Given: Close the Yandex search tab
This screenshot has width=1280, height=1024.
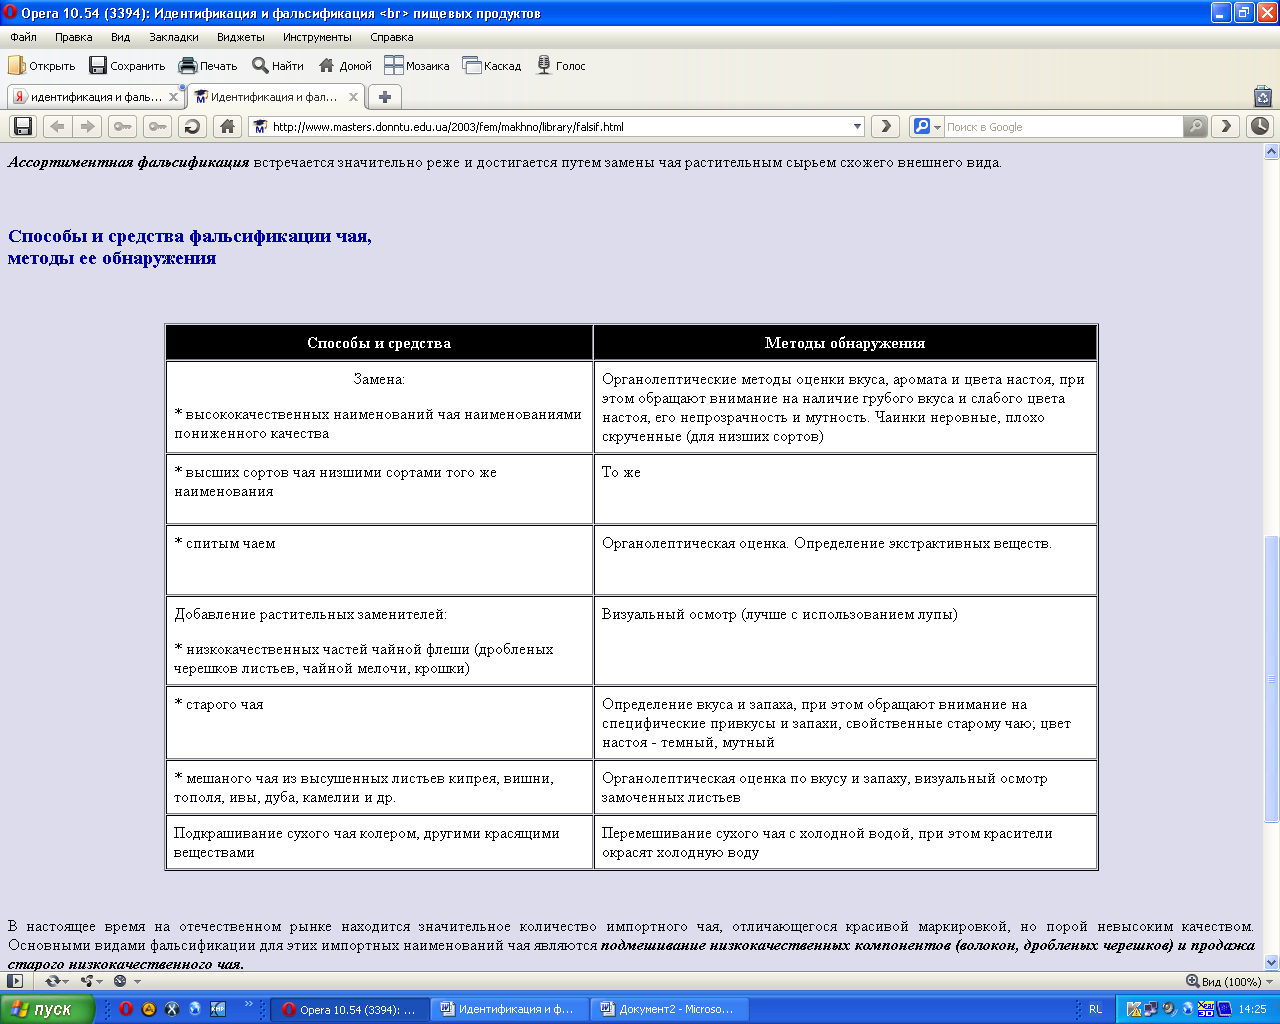Looking at the screenshot, I should coord(174,97).
